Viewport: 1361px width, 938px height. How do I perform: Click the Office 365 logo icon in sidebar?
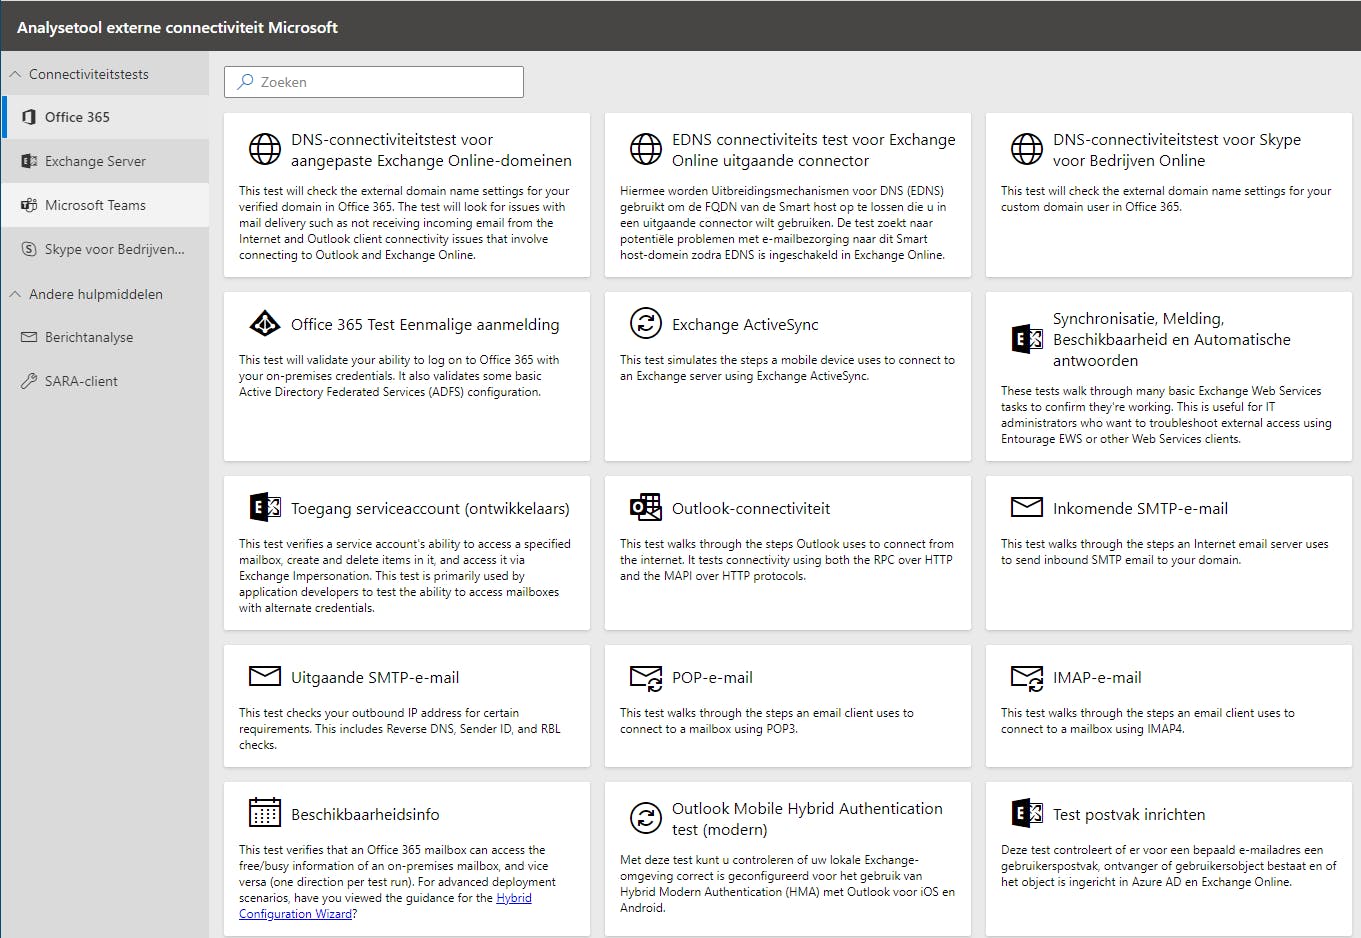click(29, 117)
